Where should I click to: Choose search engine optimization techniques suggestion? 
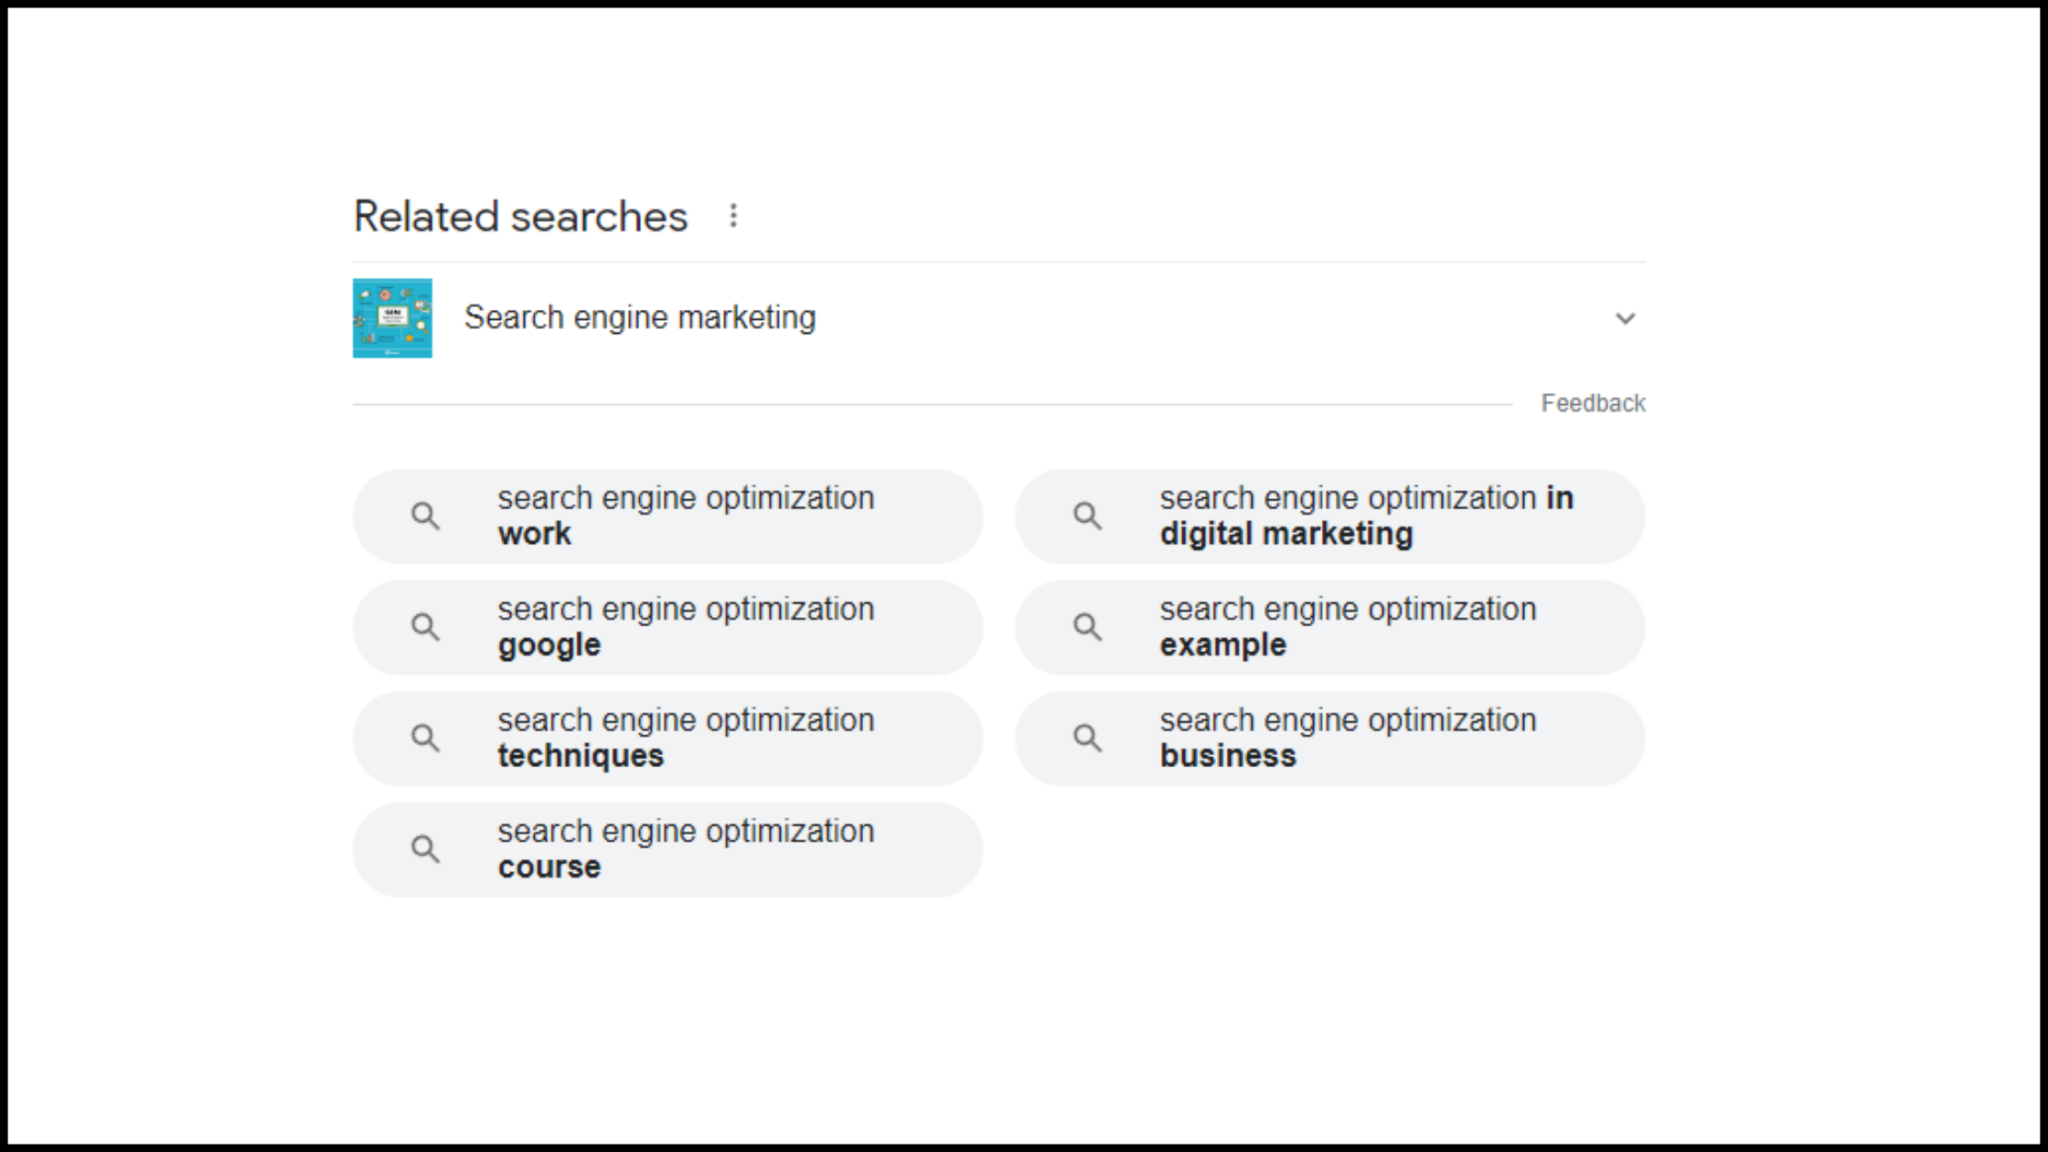point(668,738)
